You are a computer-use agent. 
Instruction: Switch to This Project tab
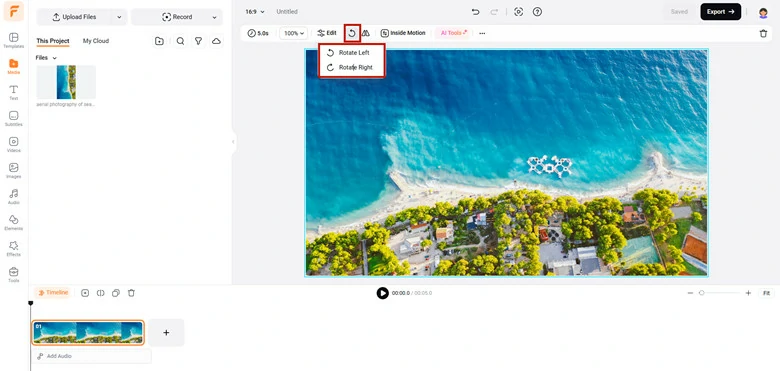(x=53, y=41)
